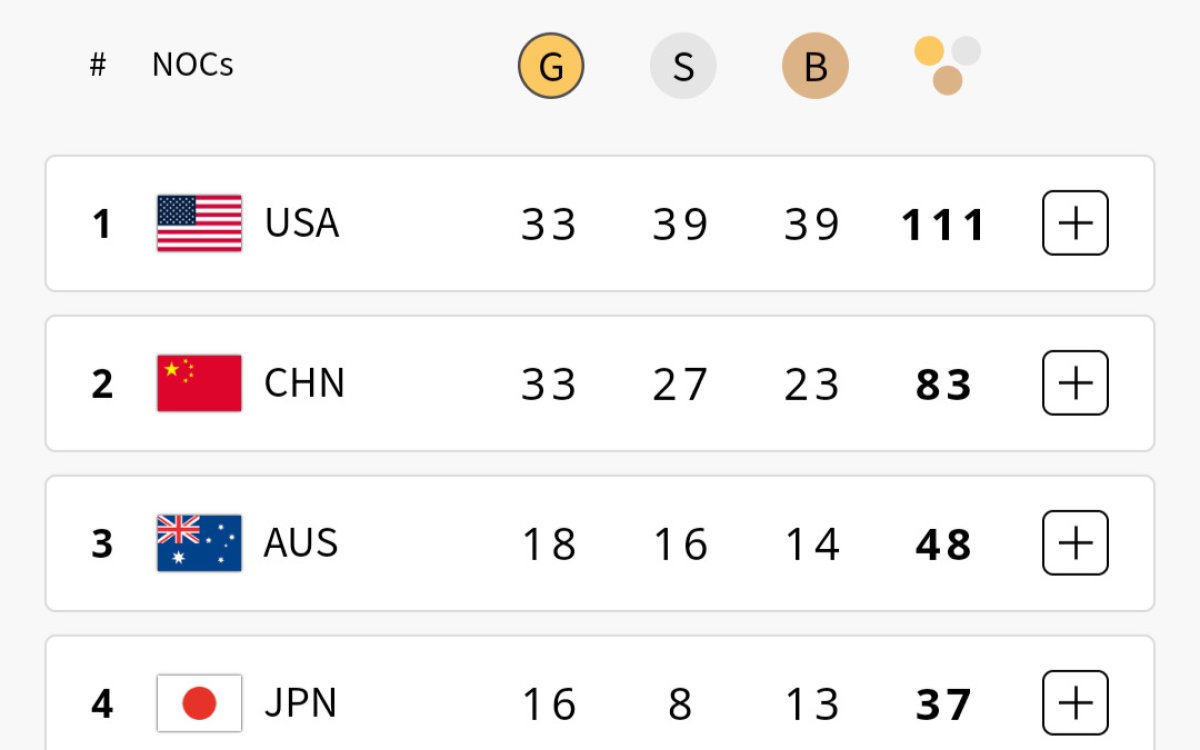Expand the CHN row details
Viewport: 1200px width, 750px height.
point(1075,383)
